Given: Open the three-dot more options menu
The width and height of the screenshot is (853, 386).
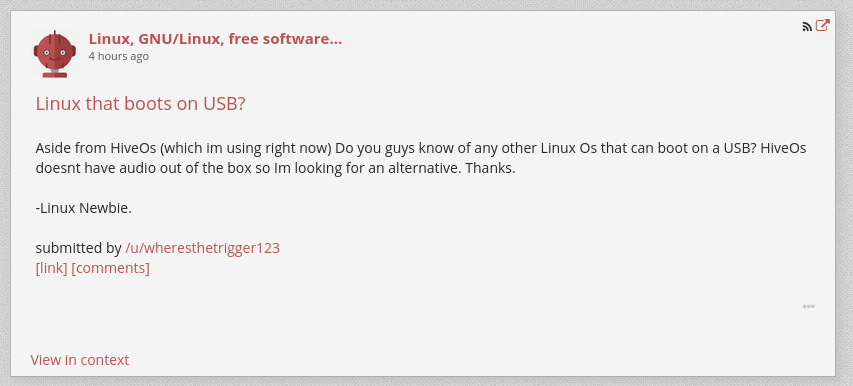Looking at the screenshot, I should click(808, 307).
